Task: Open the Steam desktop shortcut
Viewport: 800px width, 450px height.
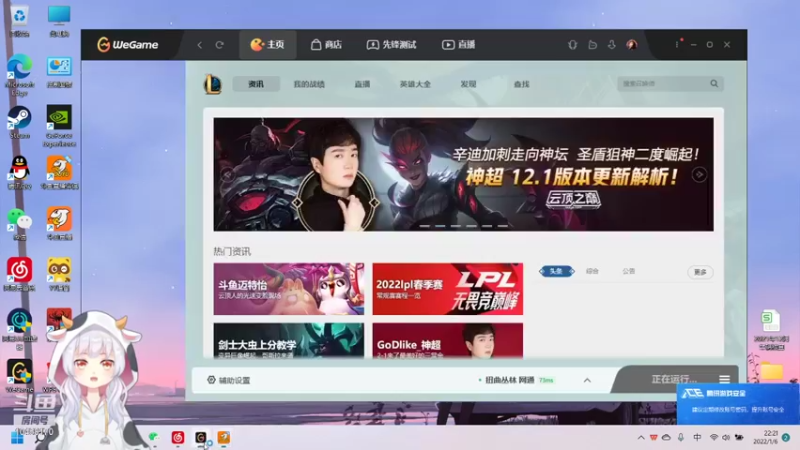Action: [x=19, y=122]
